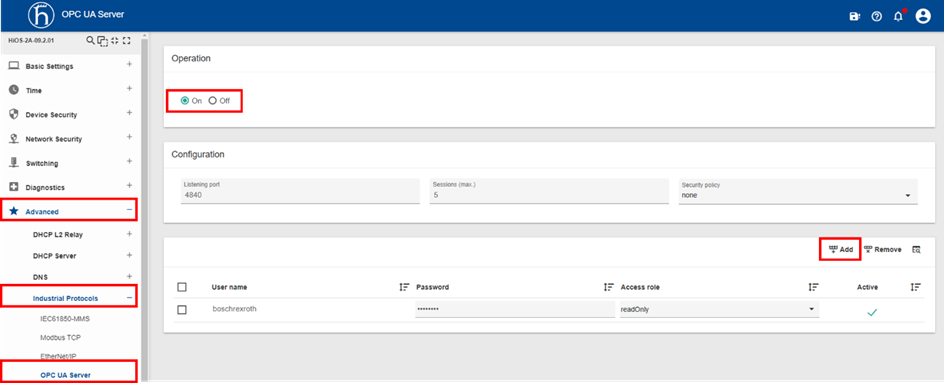Open the user account avatar menu
Screen dimensions: 944x383
point(923,16)
